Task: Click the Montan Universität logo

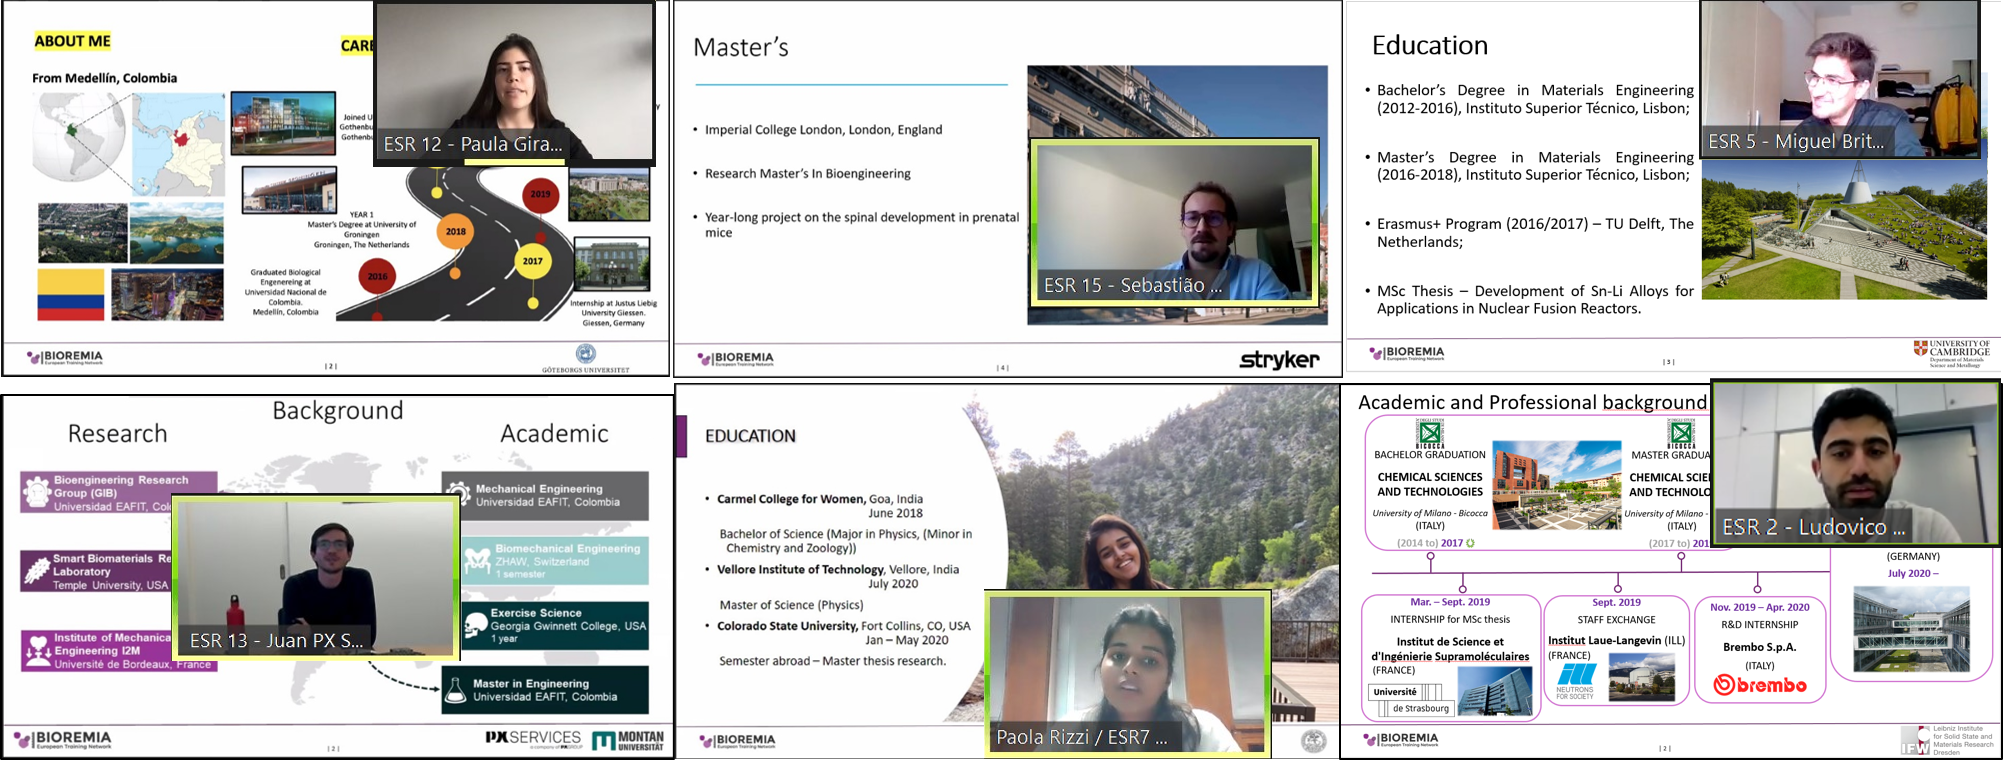Action: [627, 740]
